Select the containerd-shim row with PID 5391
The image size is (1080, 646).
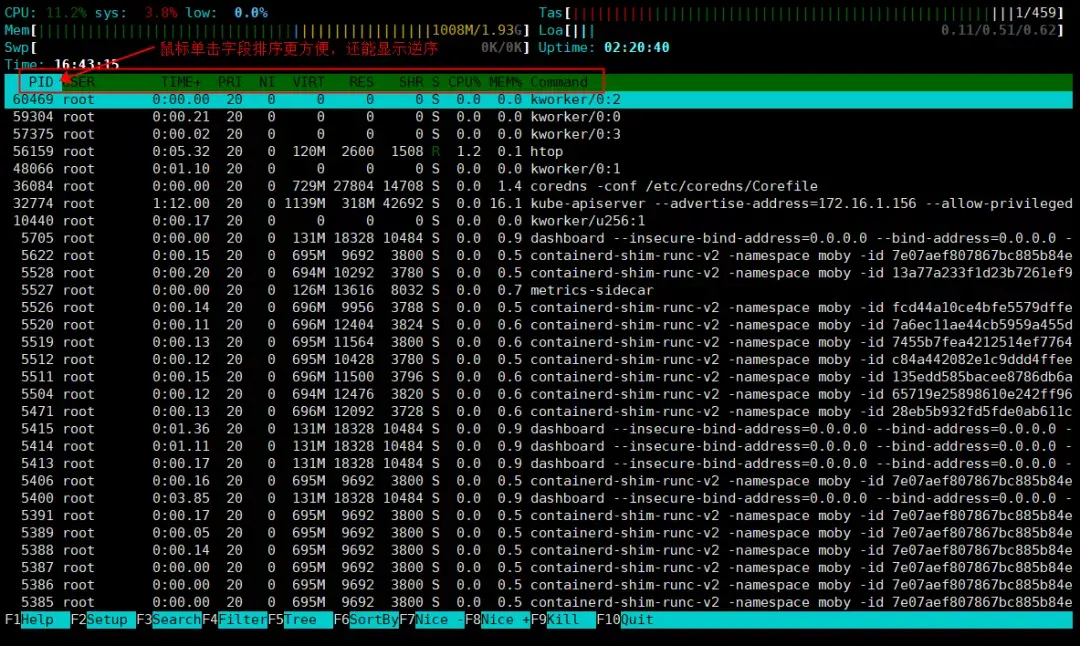pyautogui.click(x=539, y=516)
